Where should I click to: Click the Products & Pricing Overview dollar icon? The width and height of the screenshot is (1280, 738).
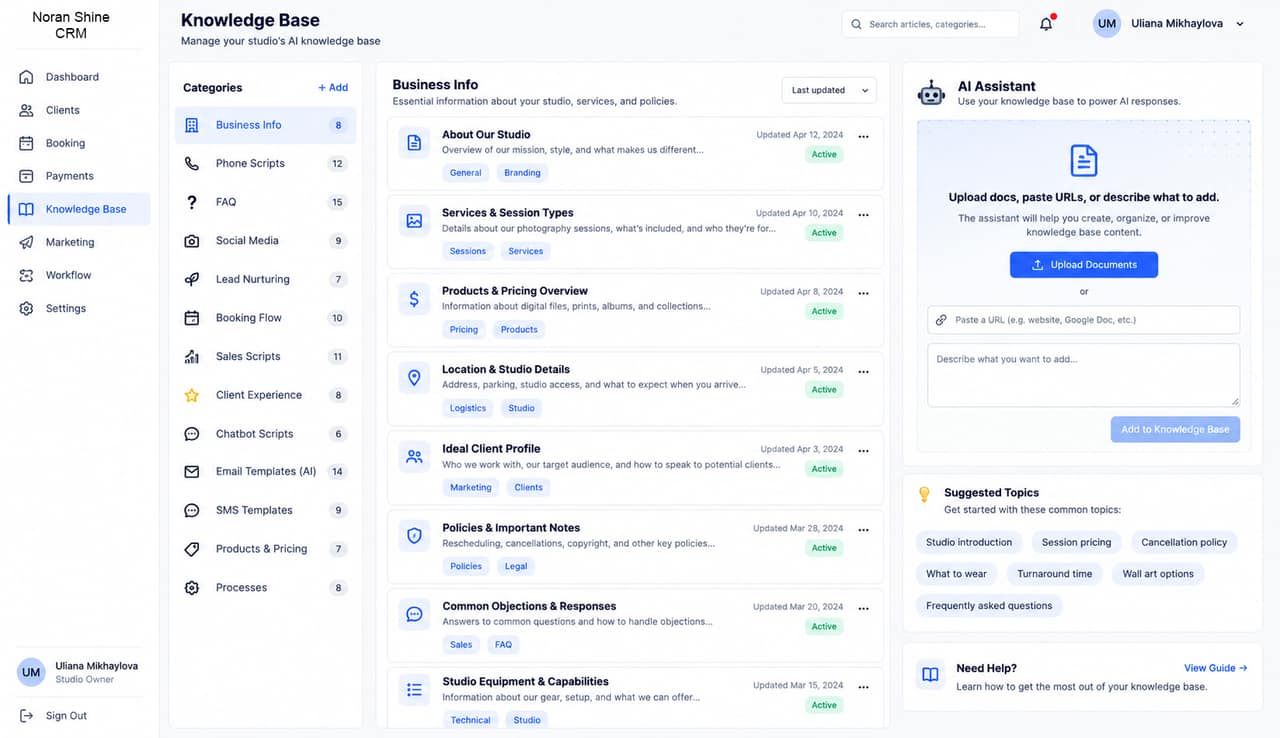tap(414, 299)
